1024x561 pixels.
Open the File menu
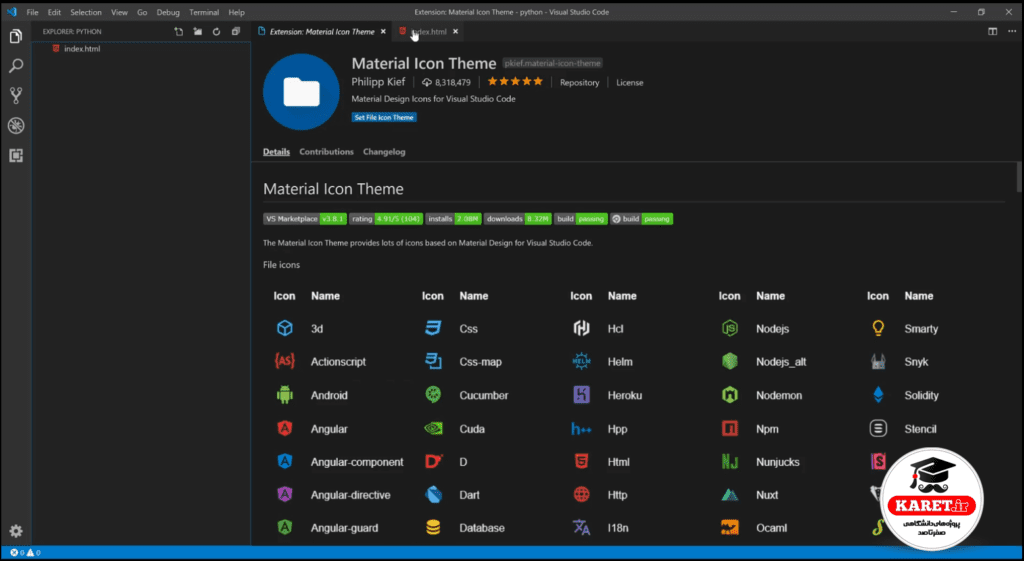(x=32, y=12)
